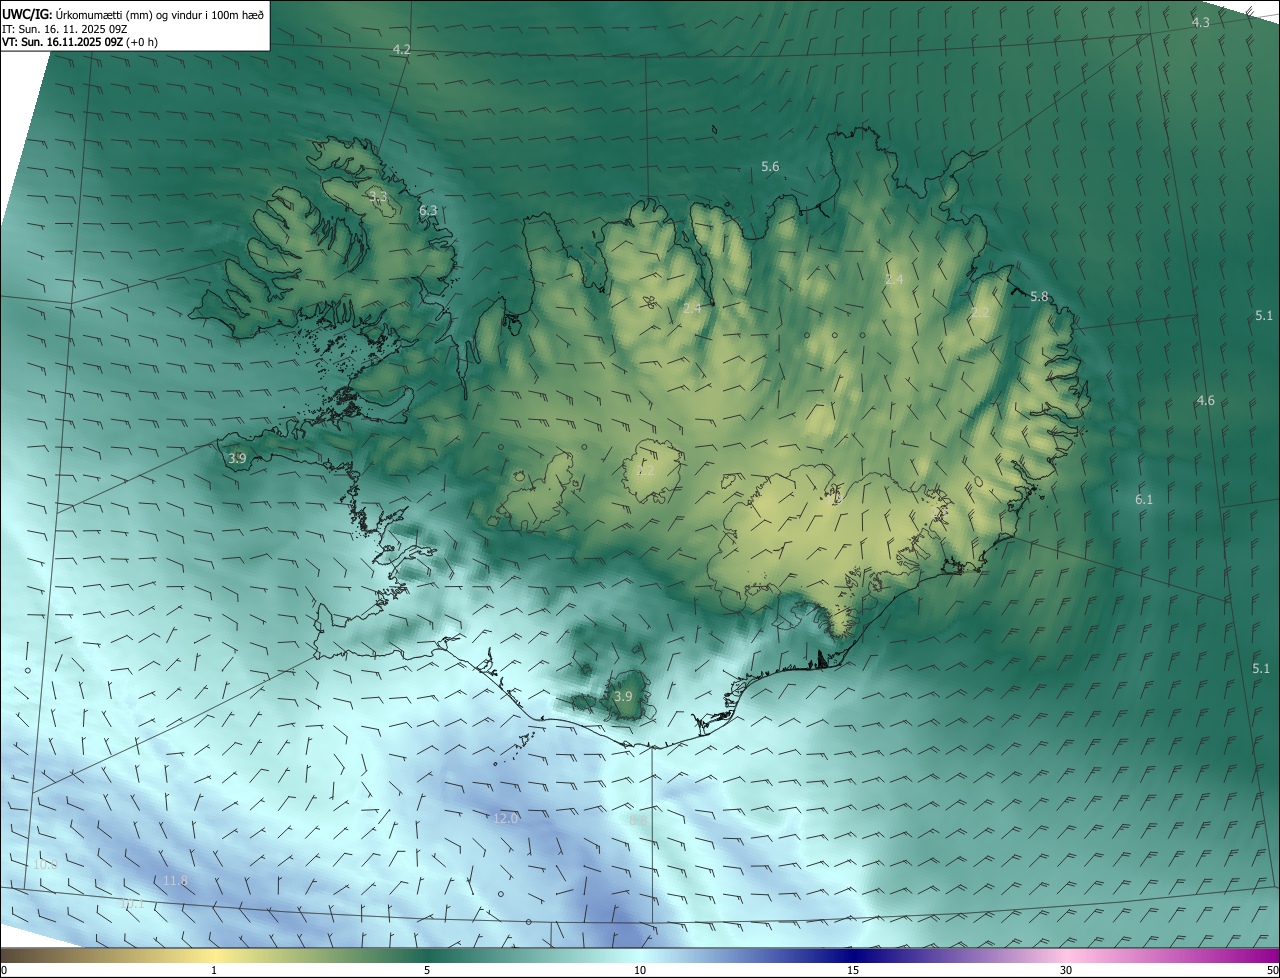Click the 'VT: Sun. 16.11.2025 09Z (+0 h)' line

pos(80,42)
